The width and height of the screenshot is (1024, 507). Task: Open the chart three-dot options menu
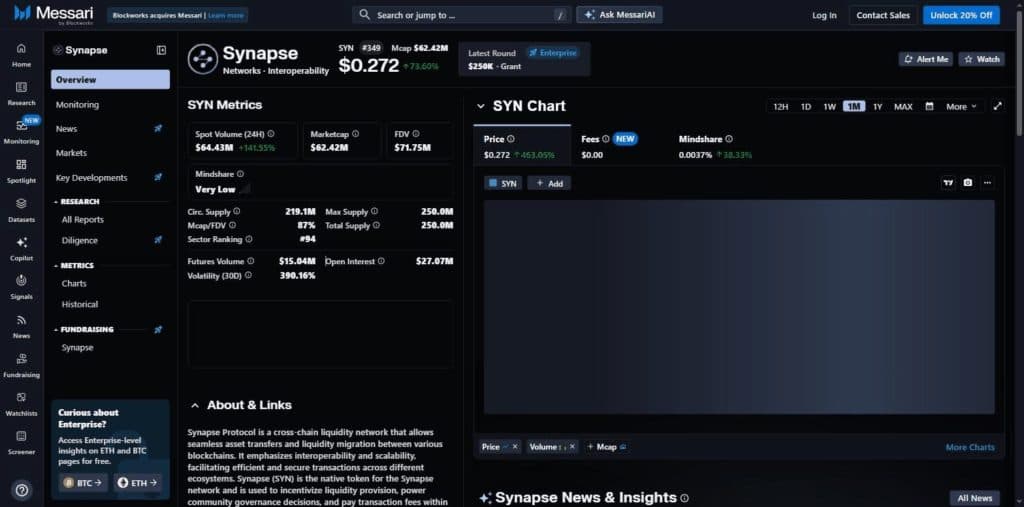click(x=987, y=183)
